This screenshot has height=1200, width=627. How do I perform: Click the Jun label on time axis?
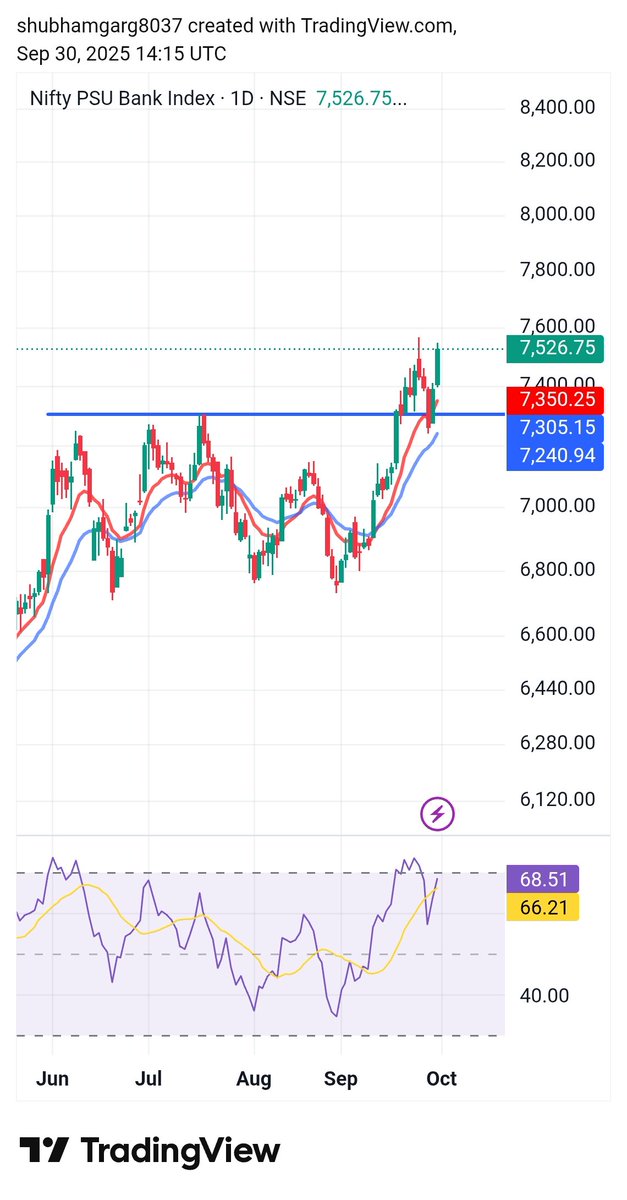pos(51,1079)
